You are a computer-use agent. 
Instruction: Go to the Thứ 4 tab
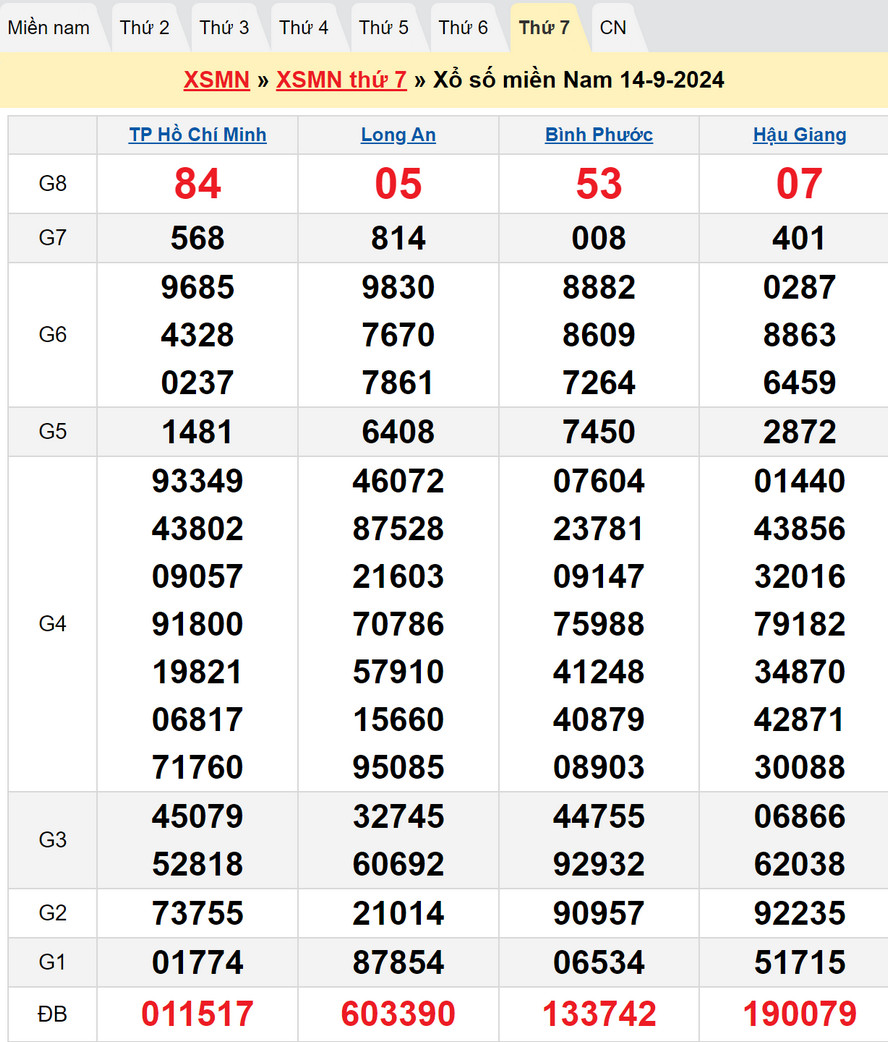click(x=304, y=28)
